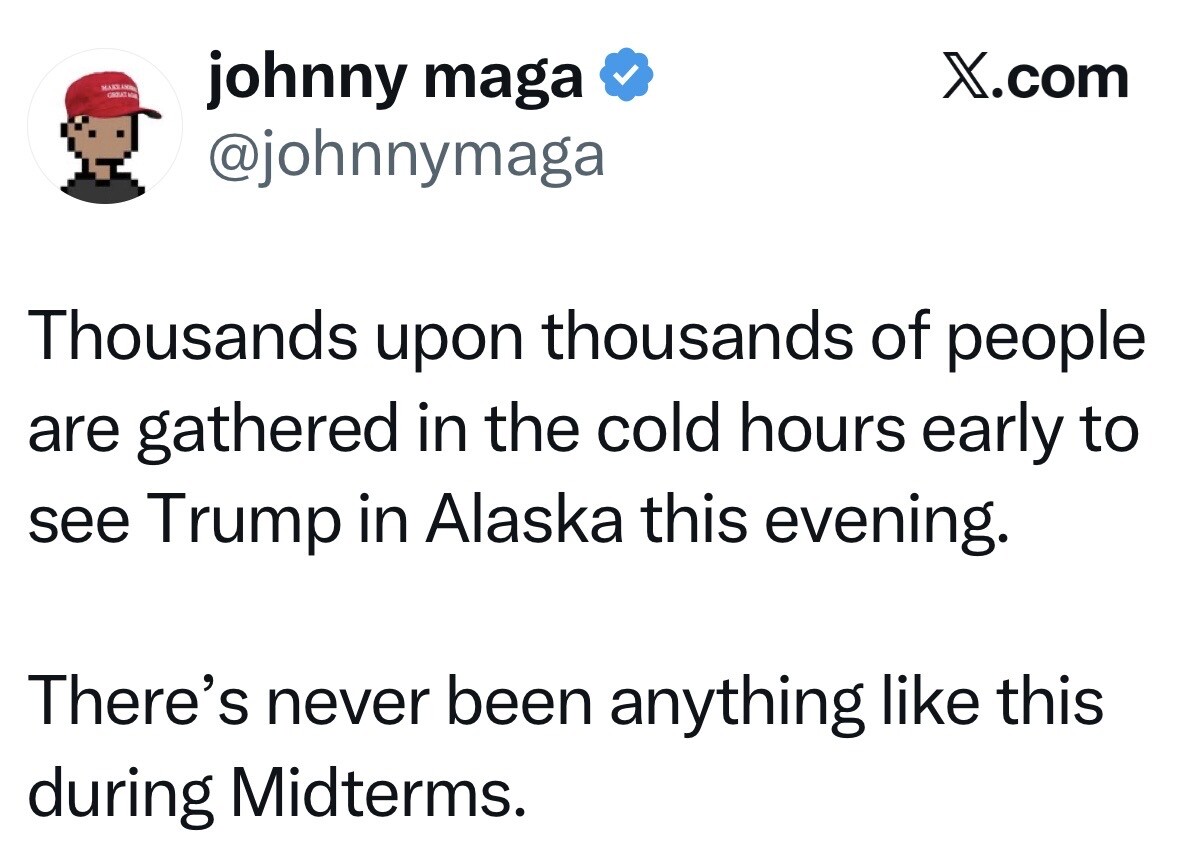The width and height of the screenshot is (1179, 843).
Task: Click the blue verified checkmark badge
Action: coord(626,73)
